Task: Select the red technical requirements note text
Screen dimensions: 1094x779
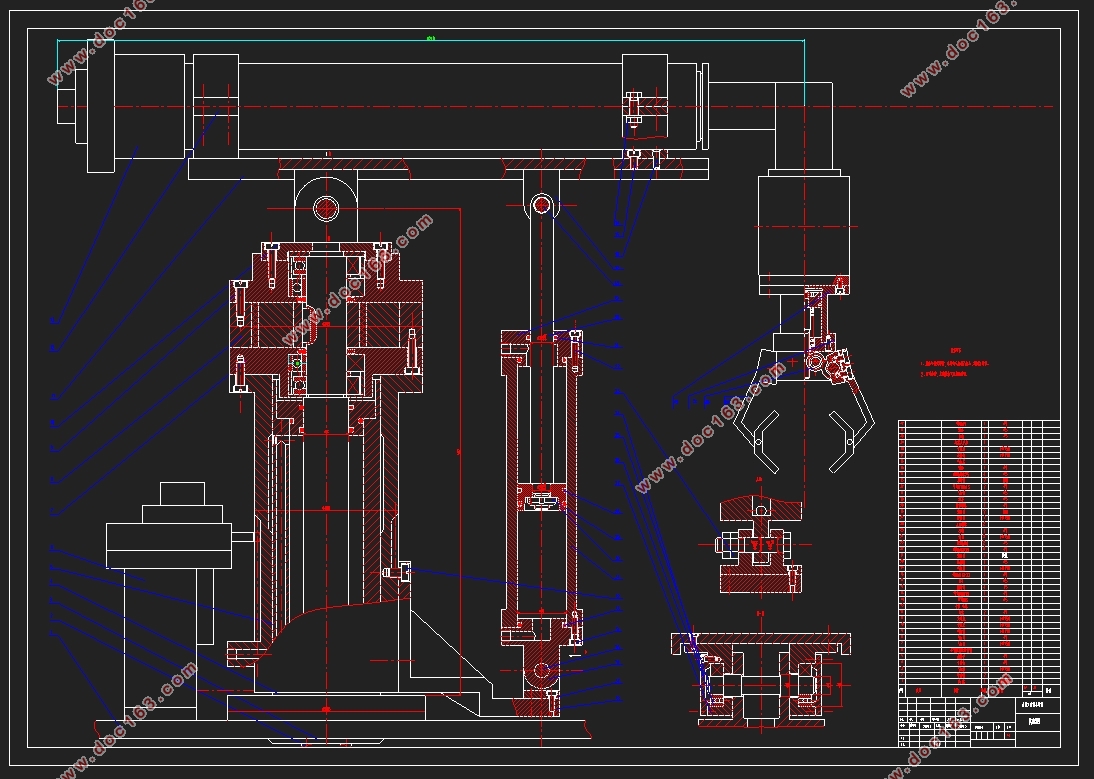Action: coord(954,364)
